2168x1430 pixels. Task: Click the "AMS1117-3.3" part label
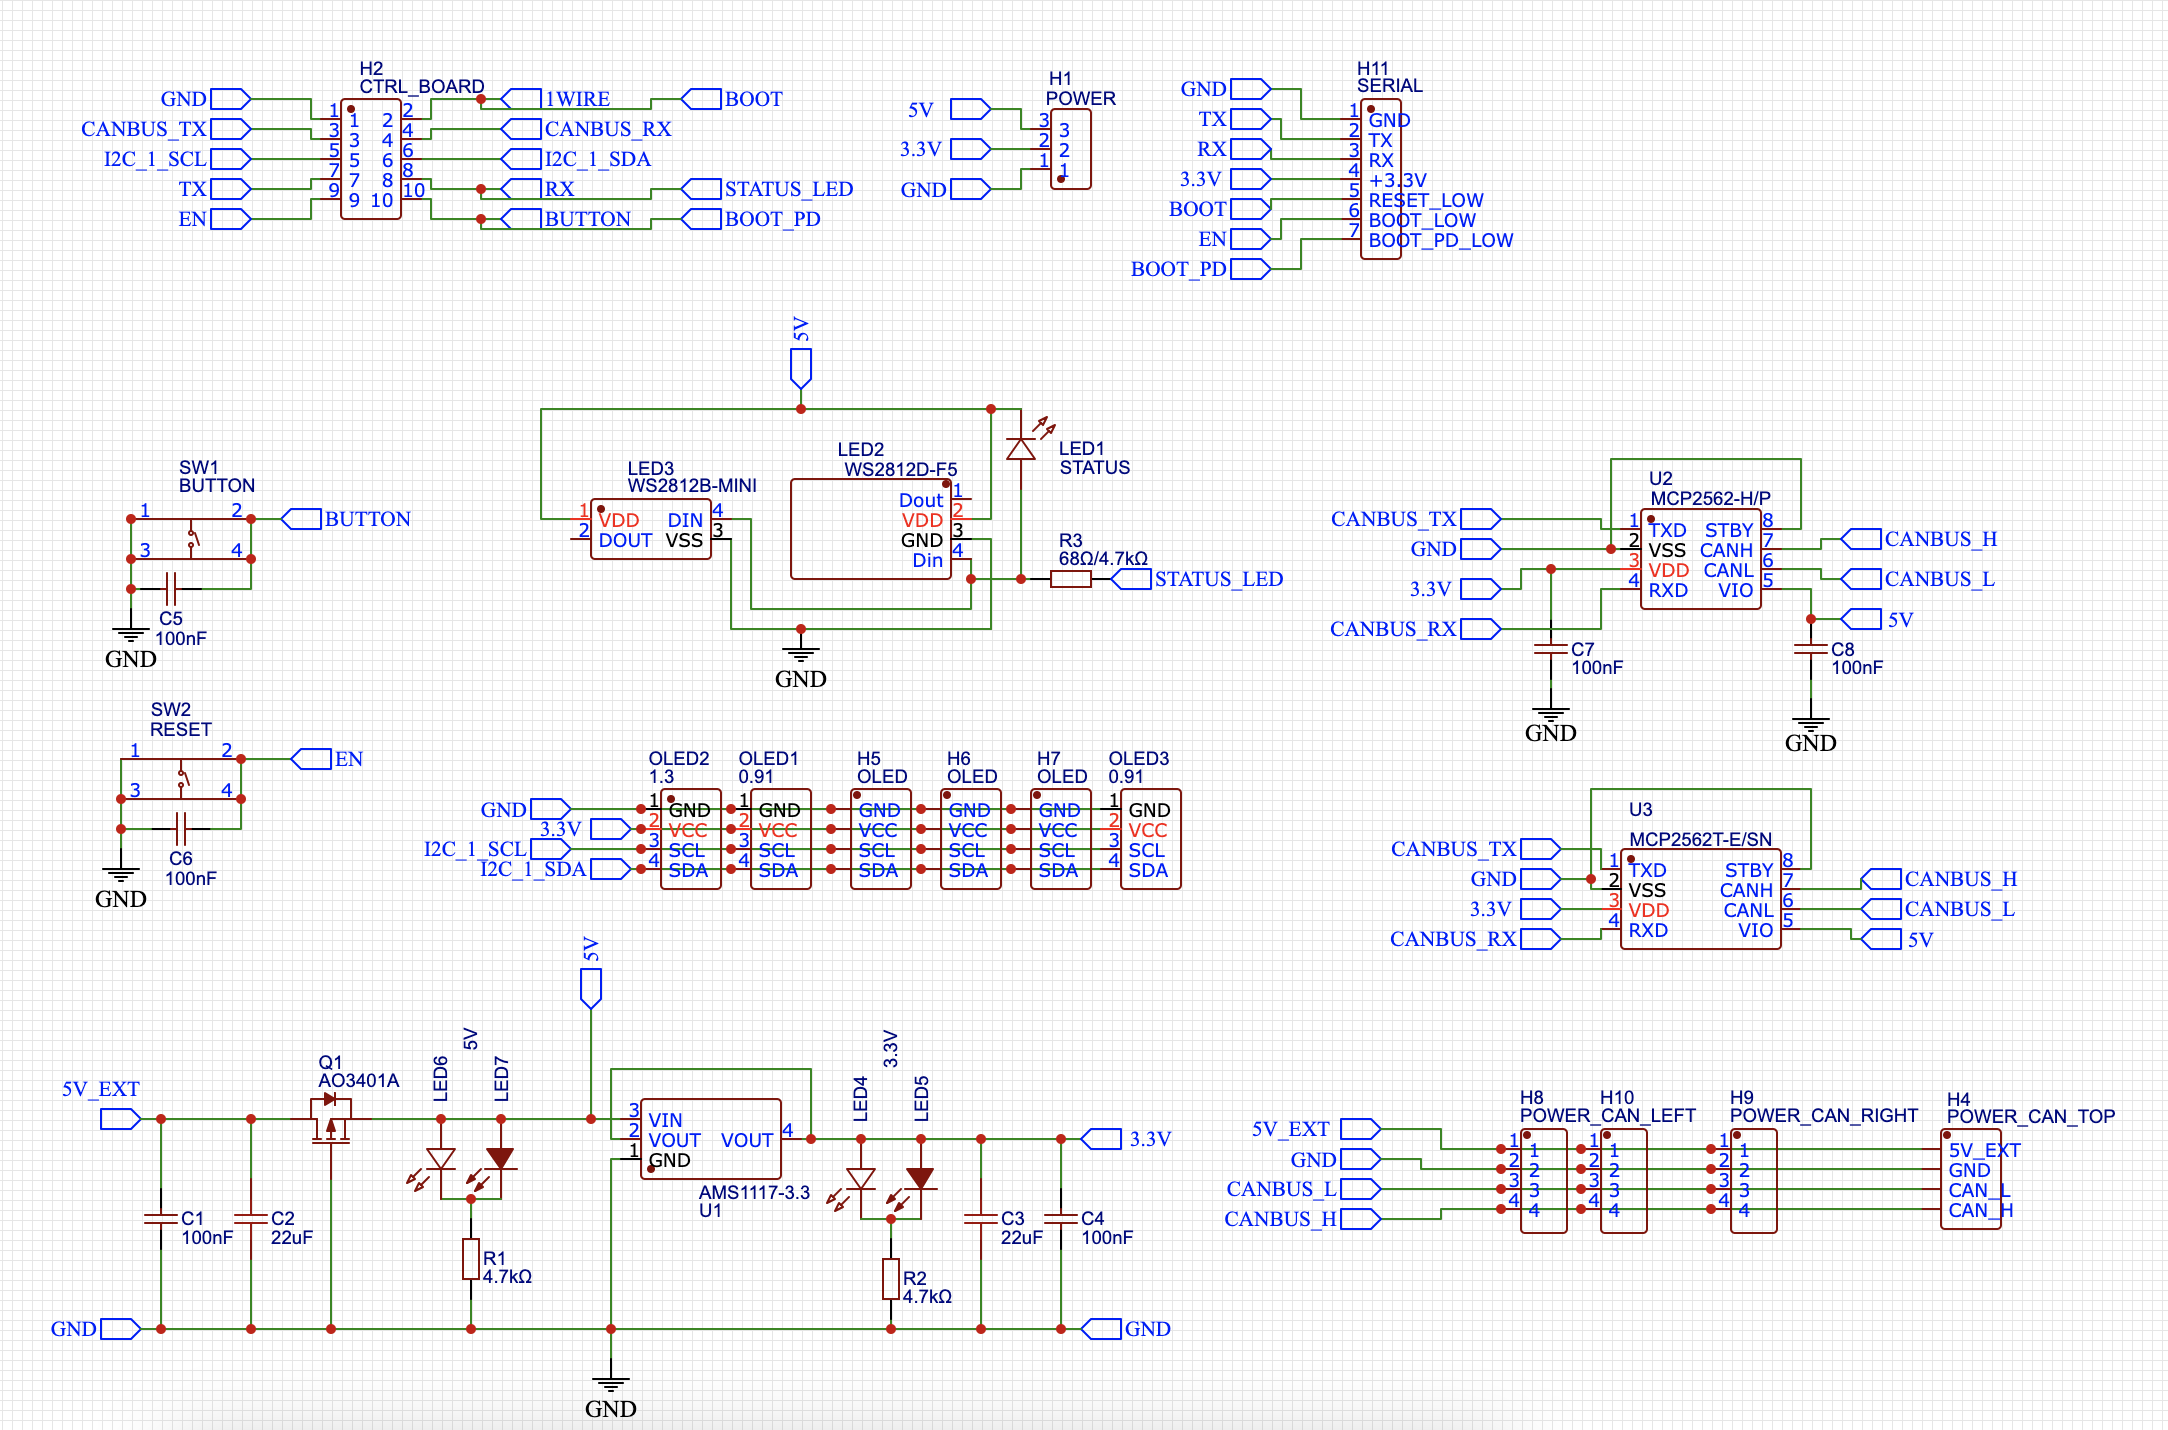click(754, 1192)
